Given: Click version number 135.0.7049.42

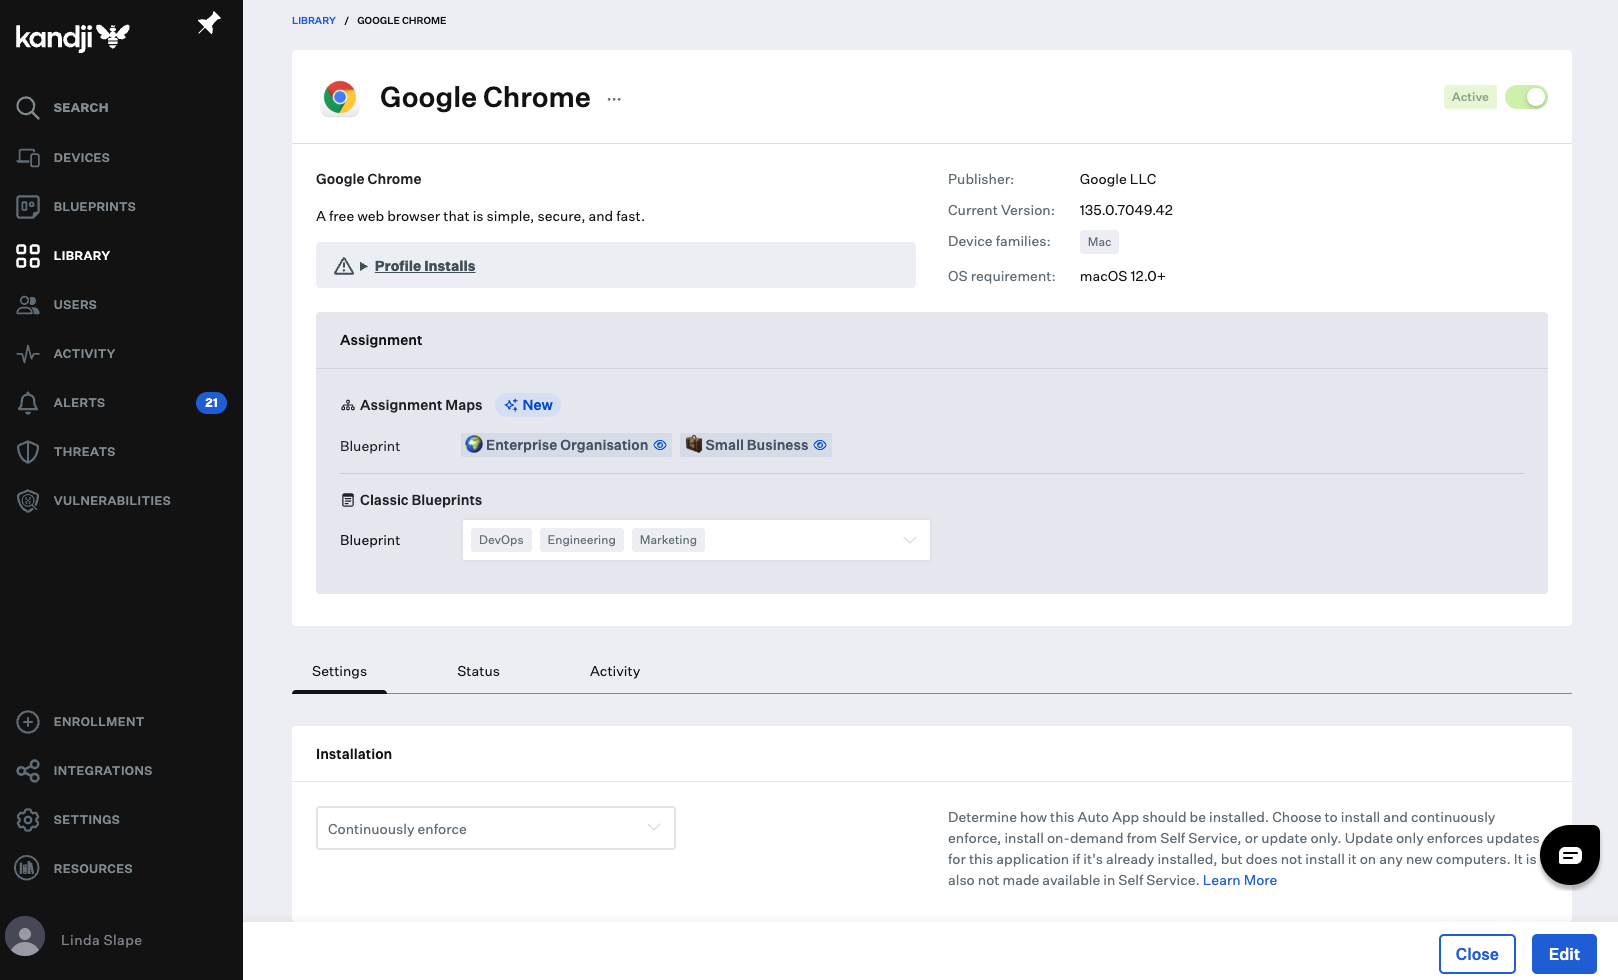Looking at the screenshot, I should click(1126, 210).
